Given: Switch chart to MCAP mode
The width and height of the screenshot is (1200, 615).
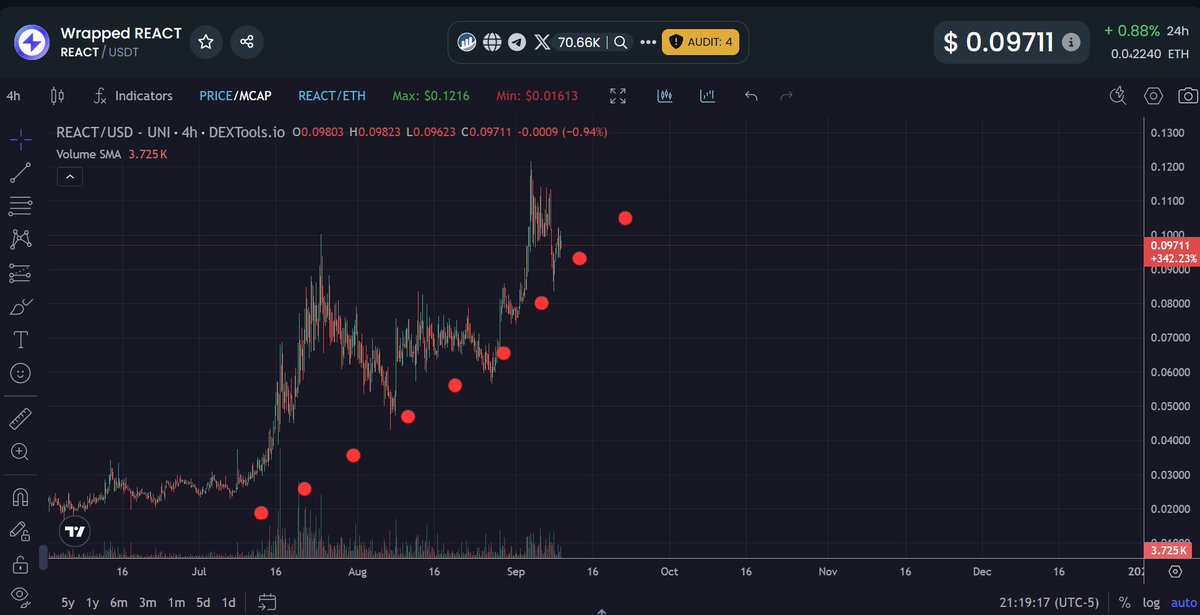Looking at the screenshot, I should (x=254, y=96).
